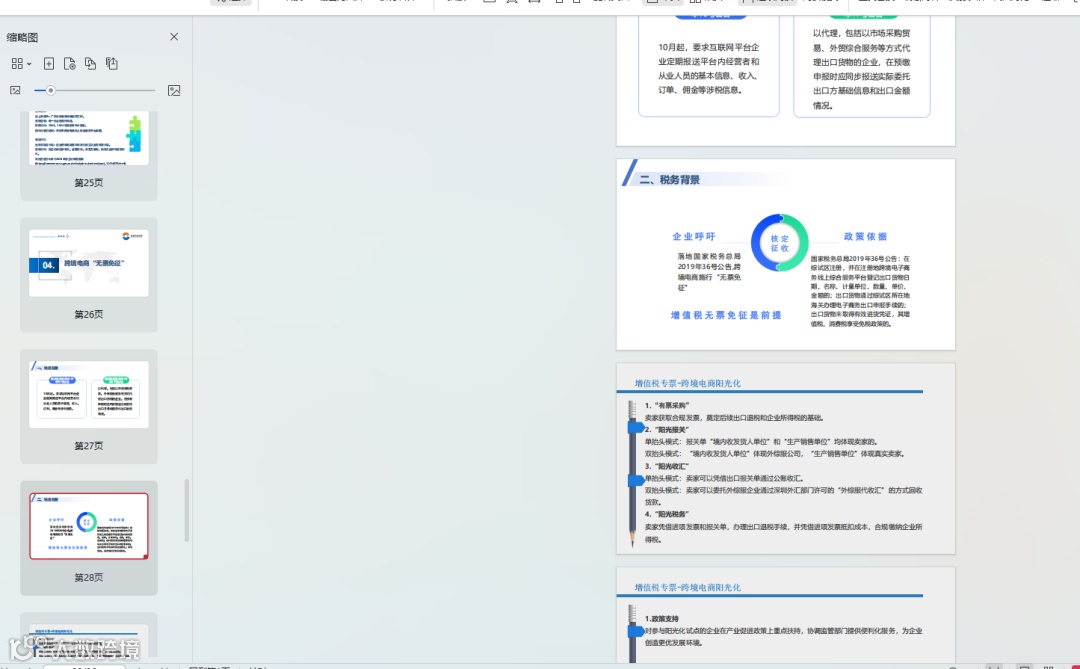The width and height of the screenshot is (1080, 669).
Task: Click the replace page icon
Action: [90, 63]
